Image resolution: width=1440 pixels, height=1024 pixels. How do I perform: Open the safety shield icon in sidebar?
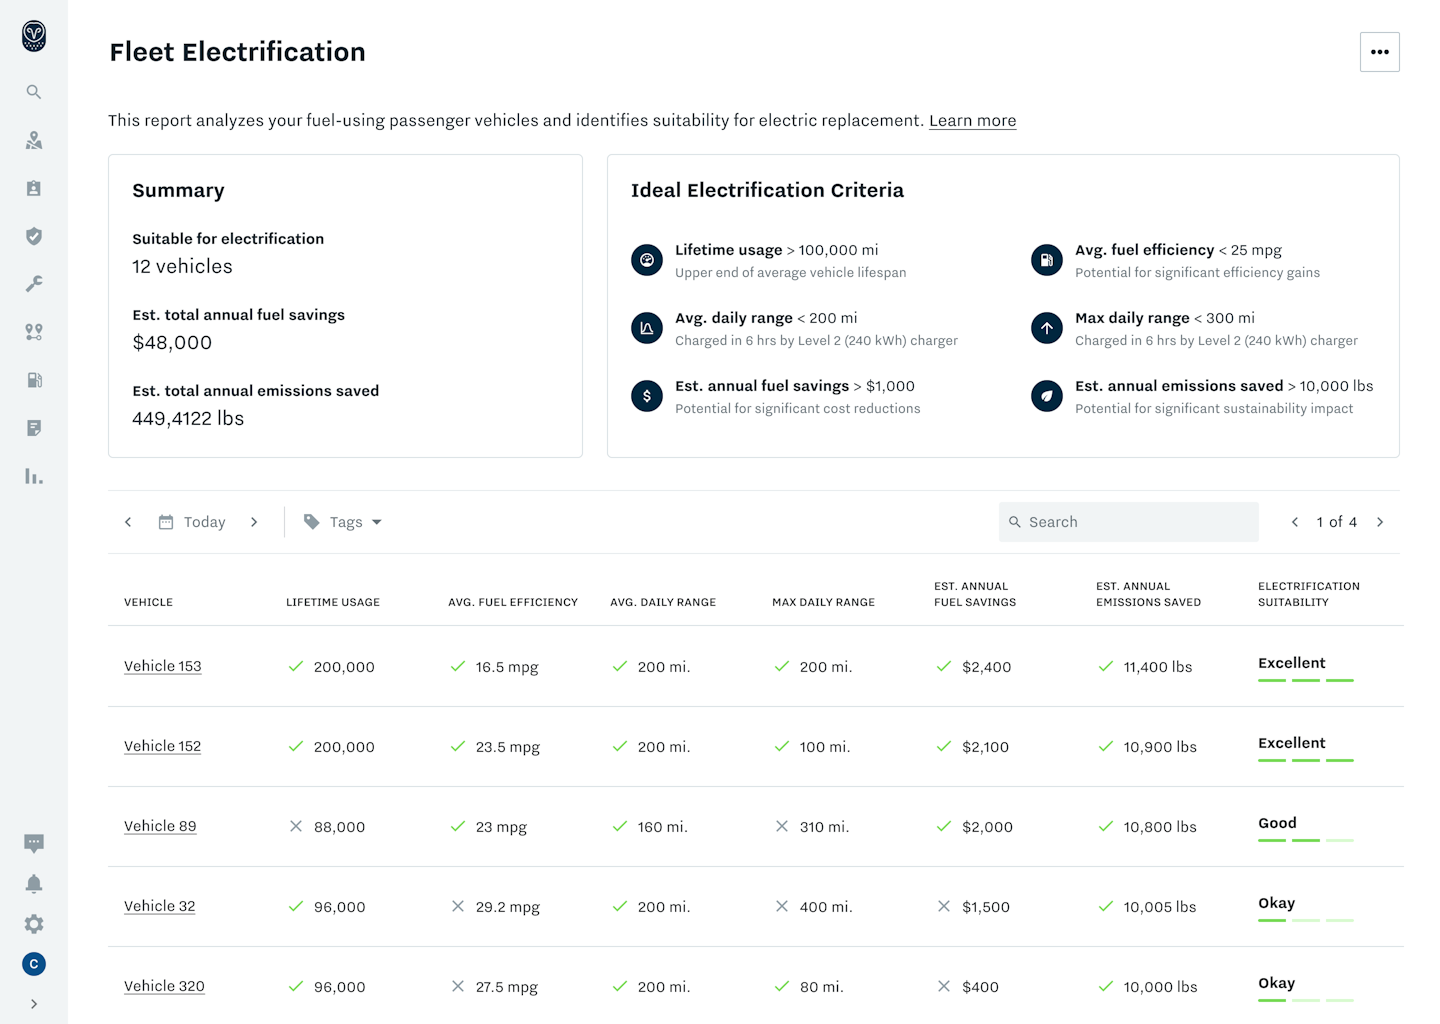[34, 236]
